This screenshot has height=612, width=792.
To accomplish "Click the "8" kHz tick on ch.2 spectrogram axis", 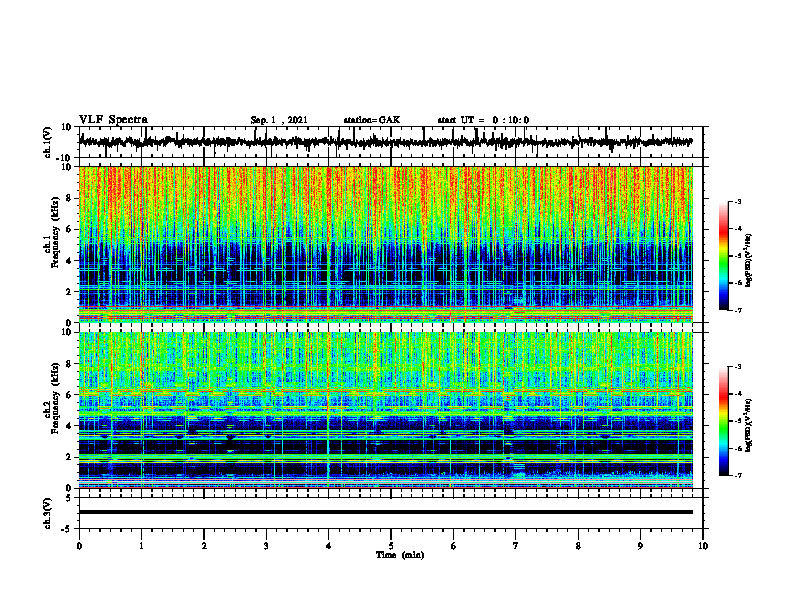I will [x=69, y=364].
